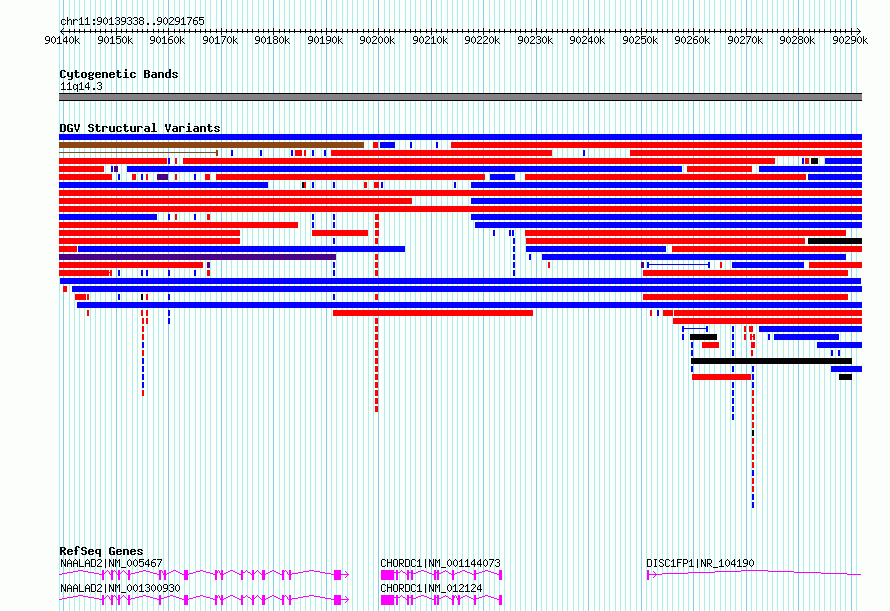
Task: Select the 90260k ruler tick label
Action: pyautogui.click(x=692, y=40)
